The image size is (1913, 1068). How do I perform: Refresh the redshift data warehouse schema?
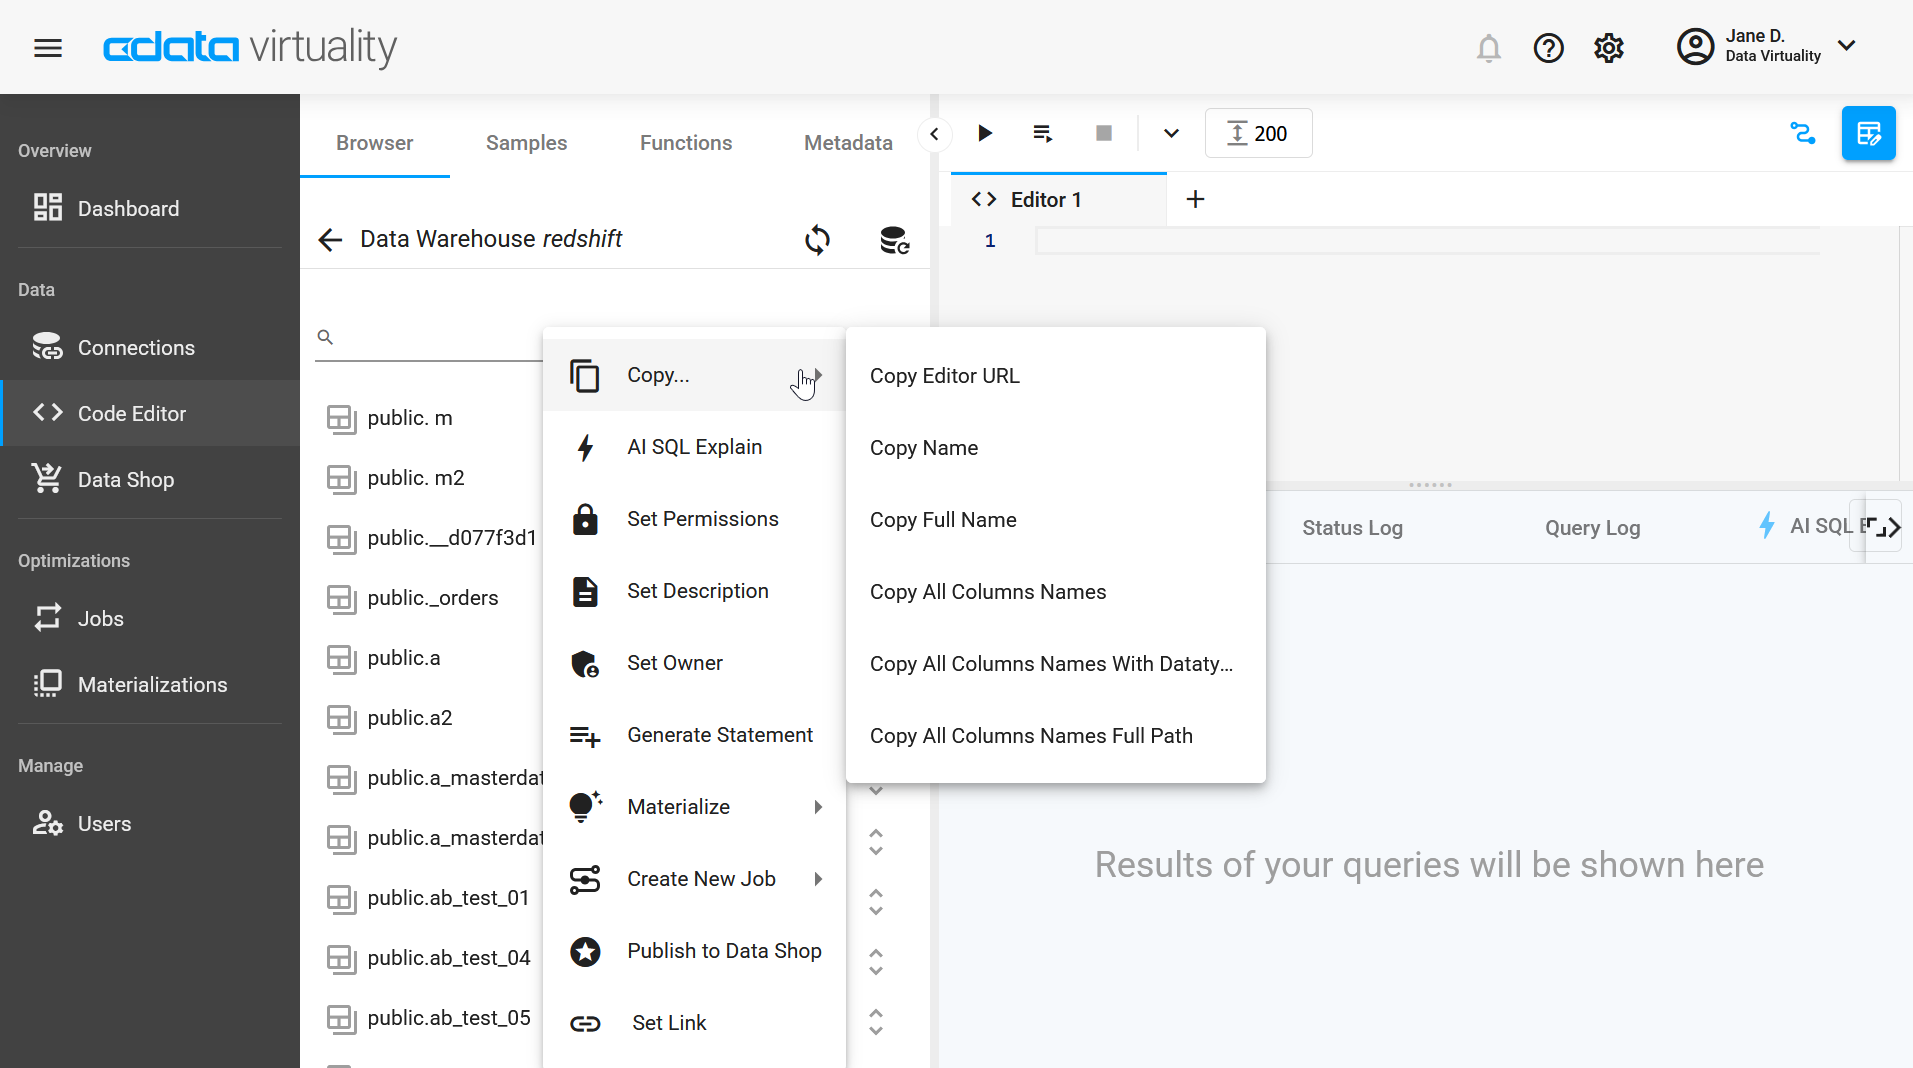tap(817, 240)
